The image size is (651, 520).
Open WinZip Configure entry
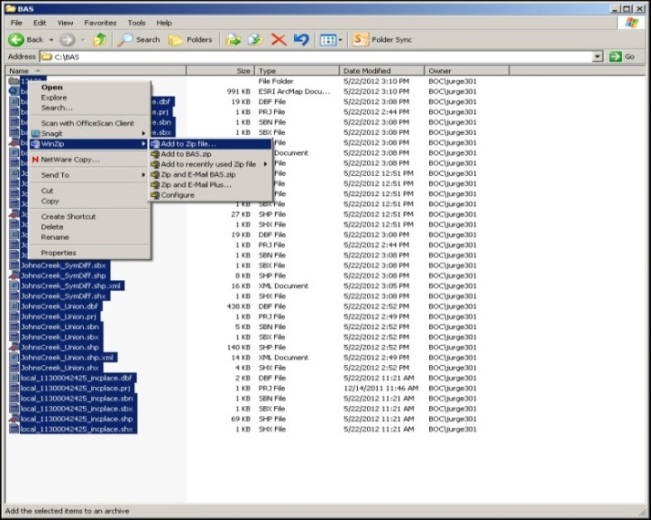(x=178, y=195)
